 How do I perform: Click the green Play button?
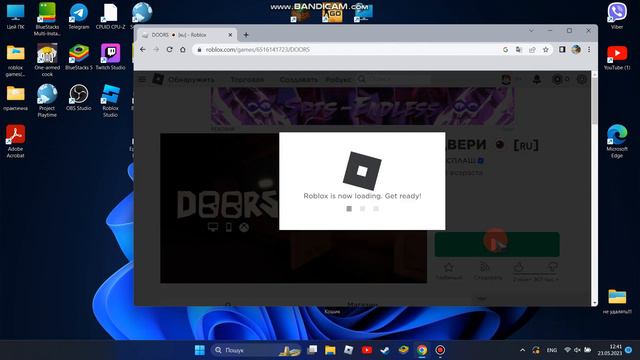[x=497, y=244]
